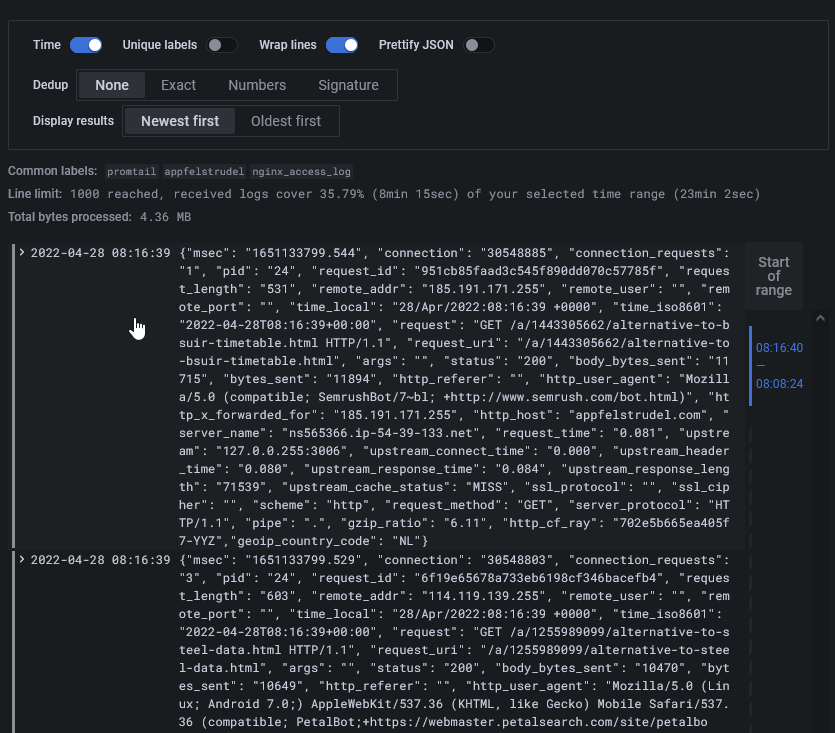Enable the Unique labels toggle
Viewport: 835px width, 733px height.
pyautogui.click(x=222, y=44)
